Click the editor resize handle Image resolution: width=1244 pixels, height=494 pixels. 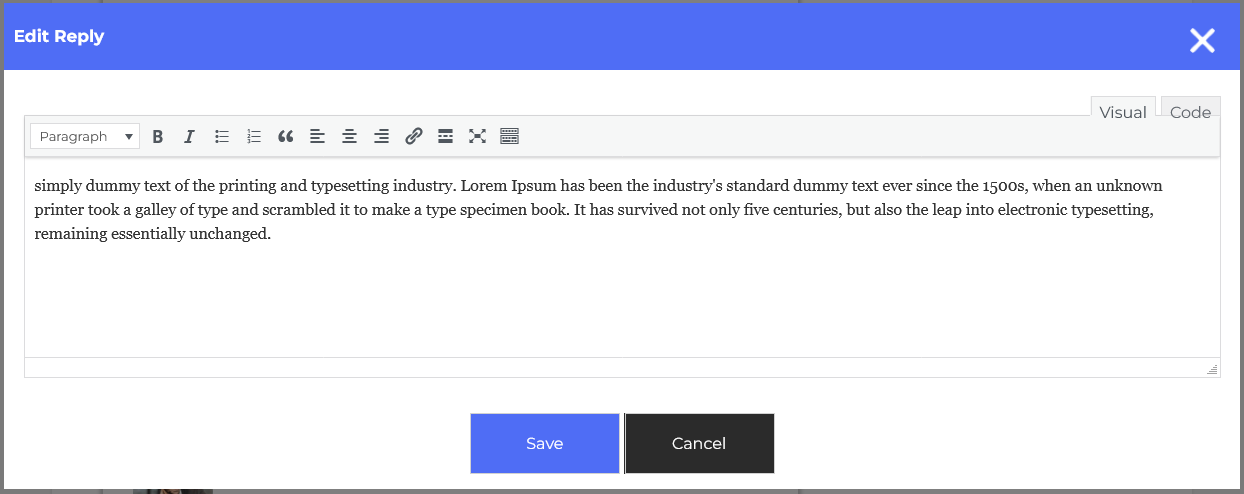pos(1212,369)
